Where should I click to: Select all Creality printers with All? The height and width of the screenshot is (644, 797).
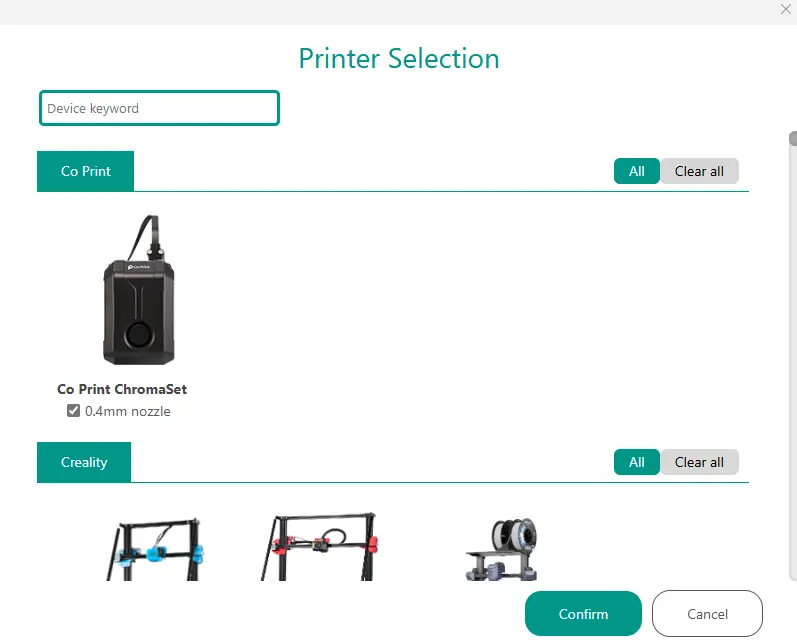(636, 462)
